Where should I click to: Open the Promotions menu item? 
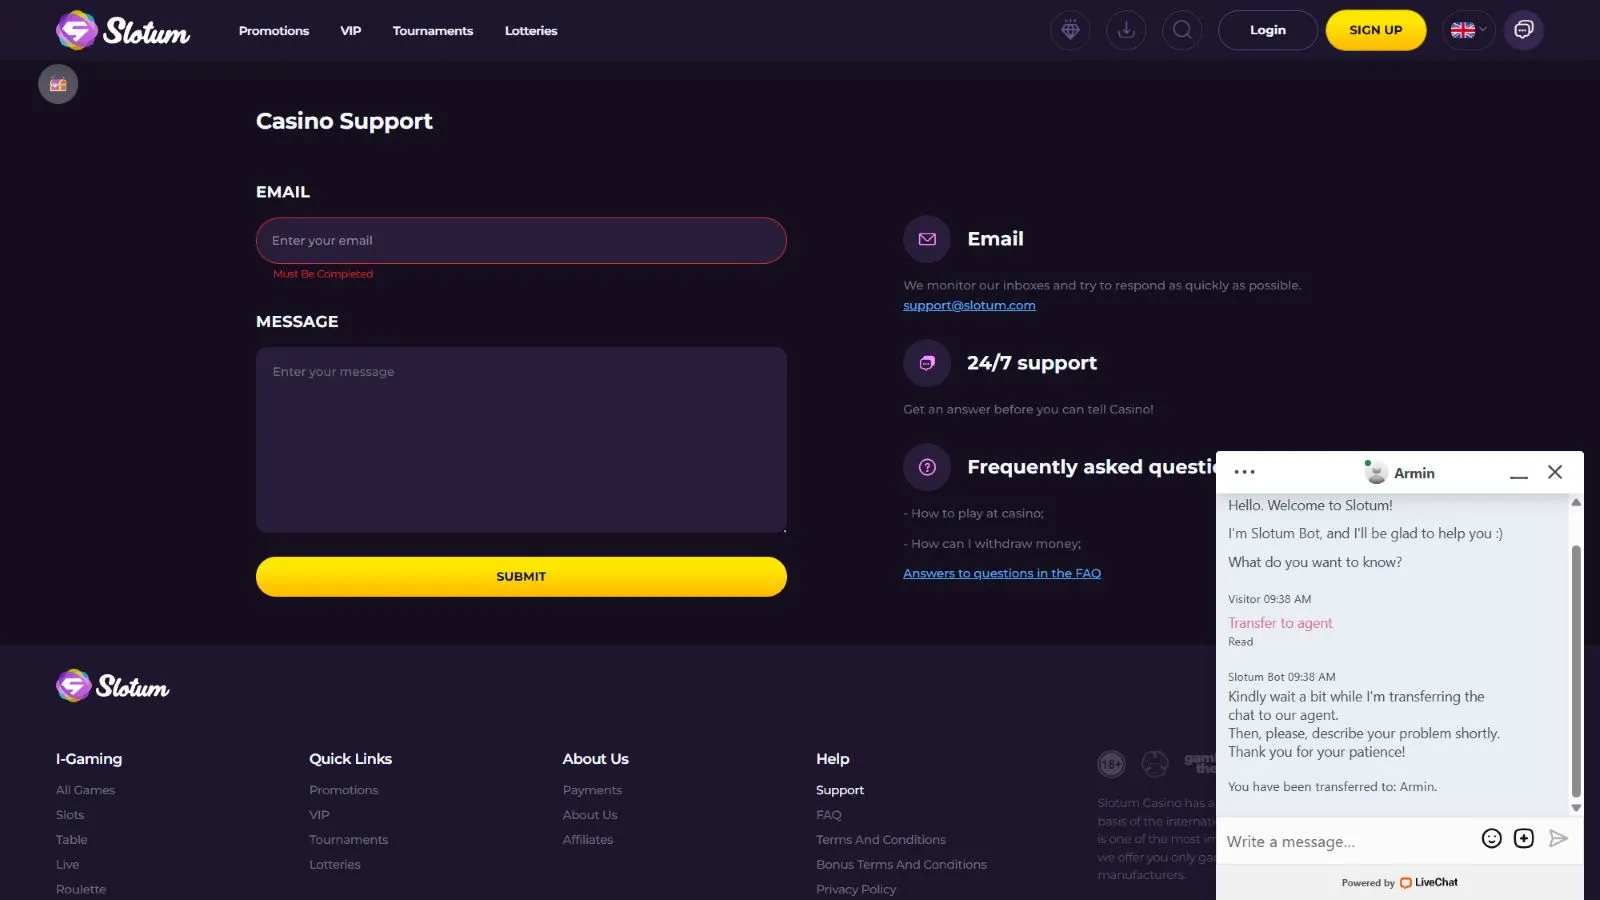click(274, 31)
